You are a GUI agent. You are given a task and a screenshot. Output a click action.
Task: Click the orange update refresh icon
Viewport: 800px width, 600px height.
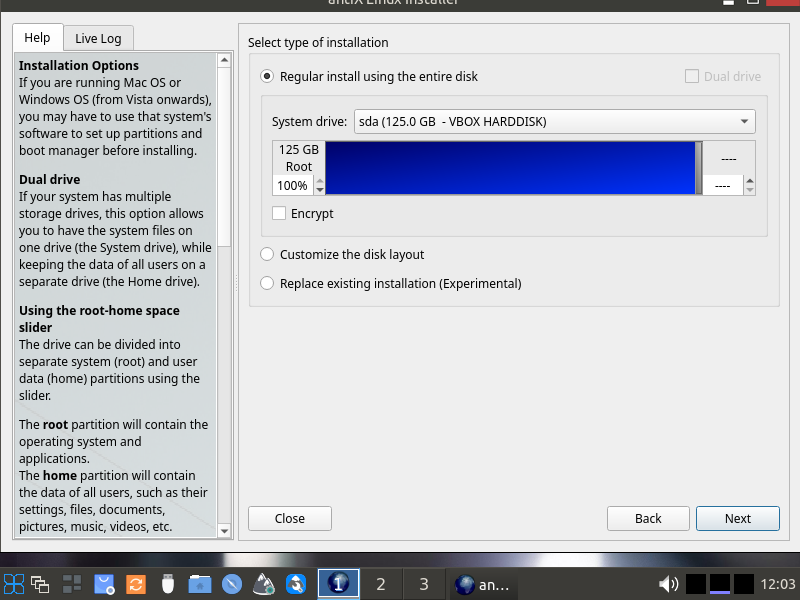coord(136,584)
